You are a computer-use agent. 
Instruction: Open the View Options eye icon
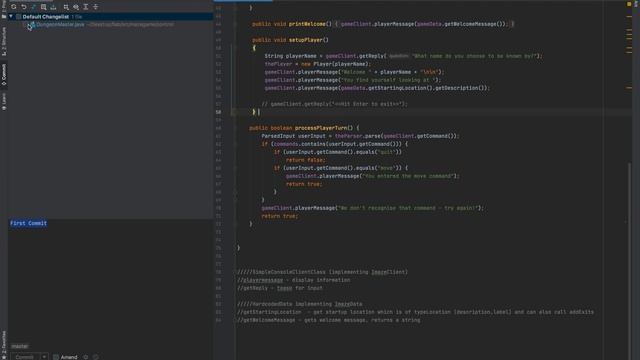click(76, 7)
